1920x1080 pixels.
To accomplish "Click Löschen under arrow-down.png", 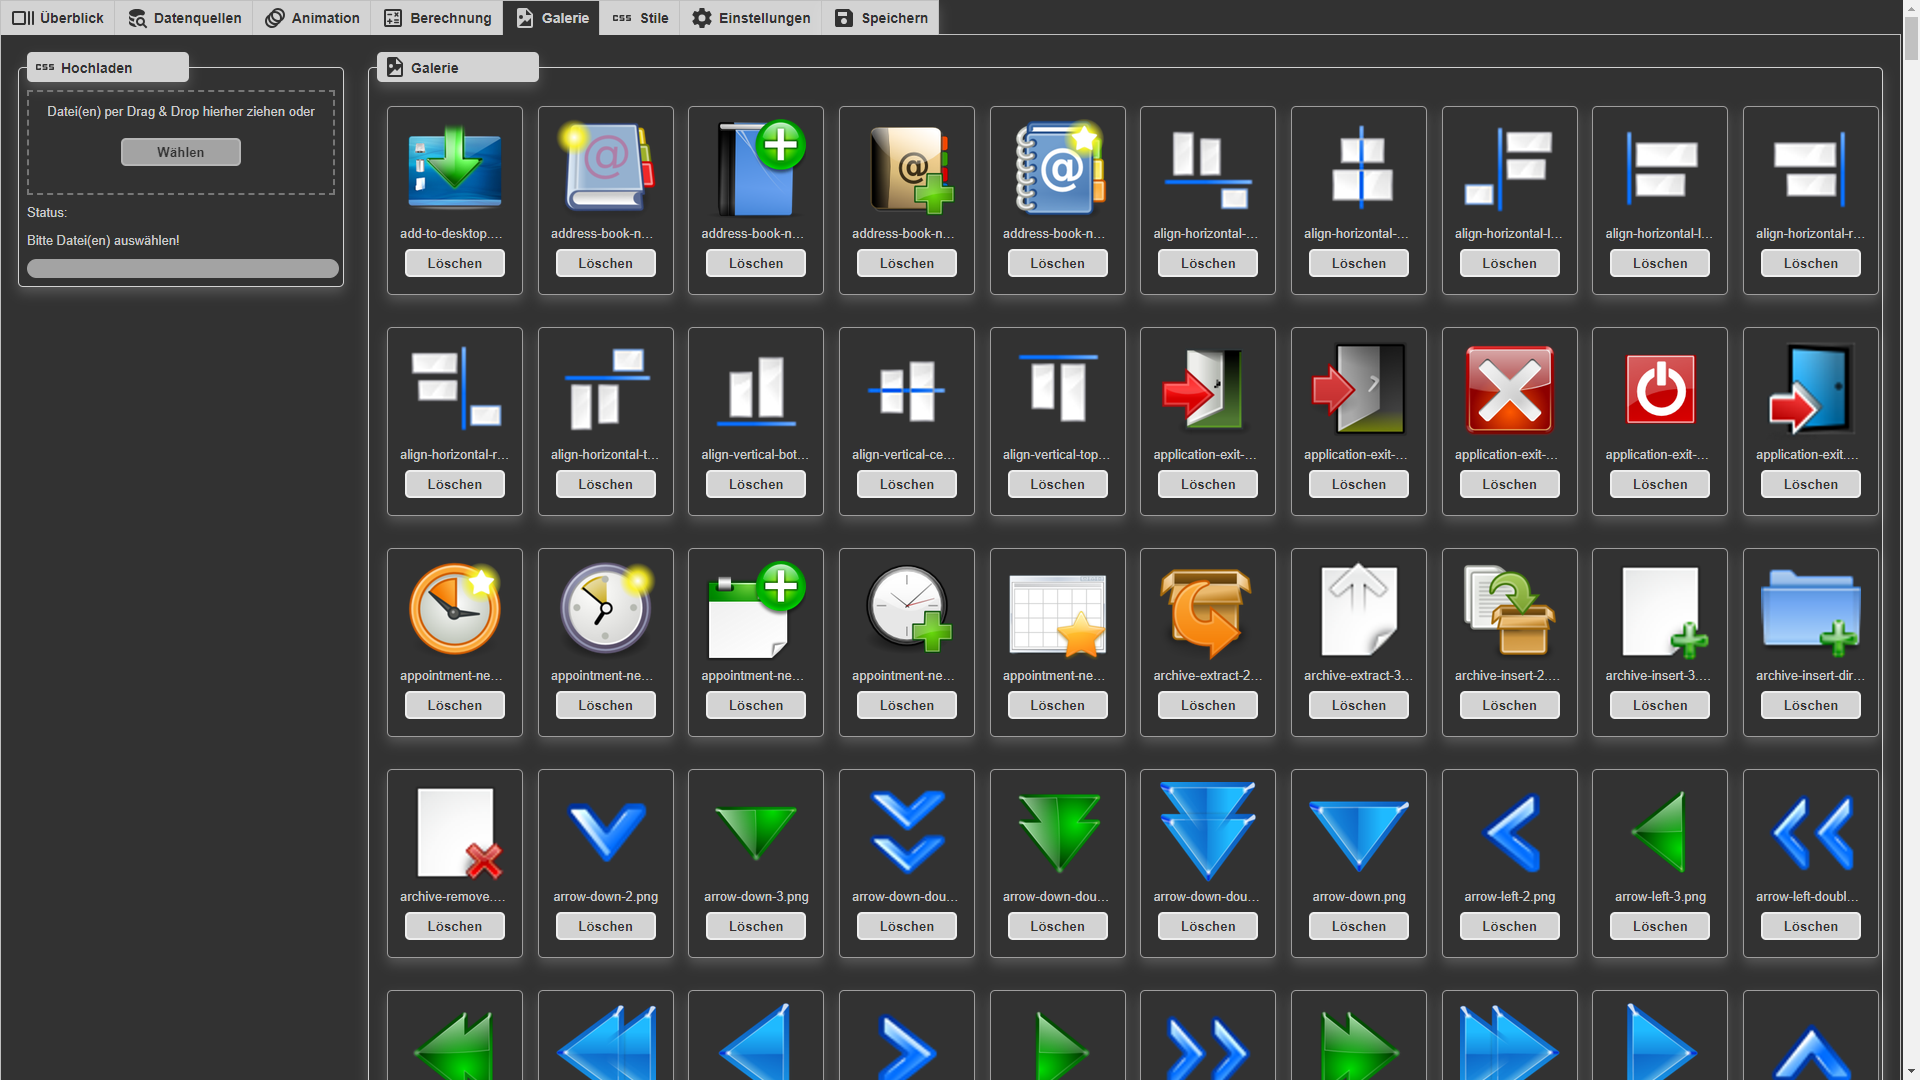I will tap(1358, 926).
